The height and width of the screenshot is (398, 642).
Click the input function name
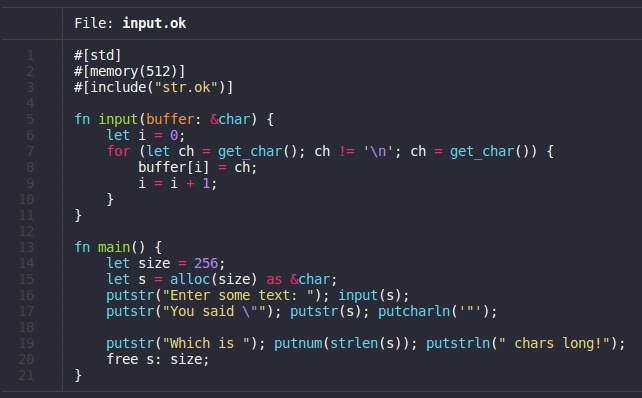pyautogui.click(x=118, y=119)
